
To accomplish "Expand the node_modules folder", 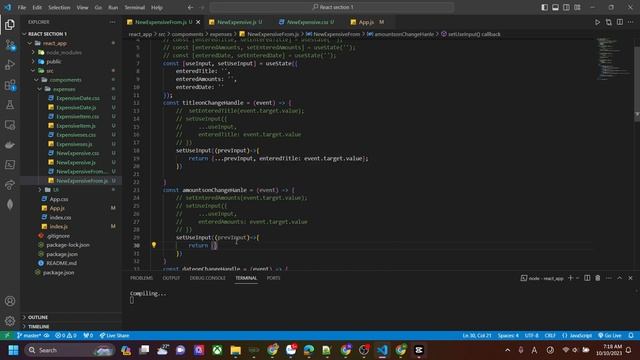I will (33, 52).
